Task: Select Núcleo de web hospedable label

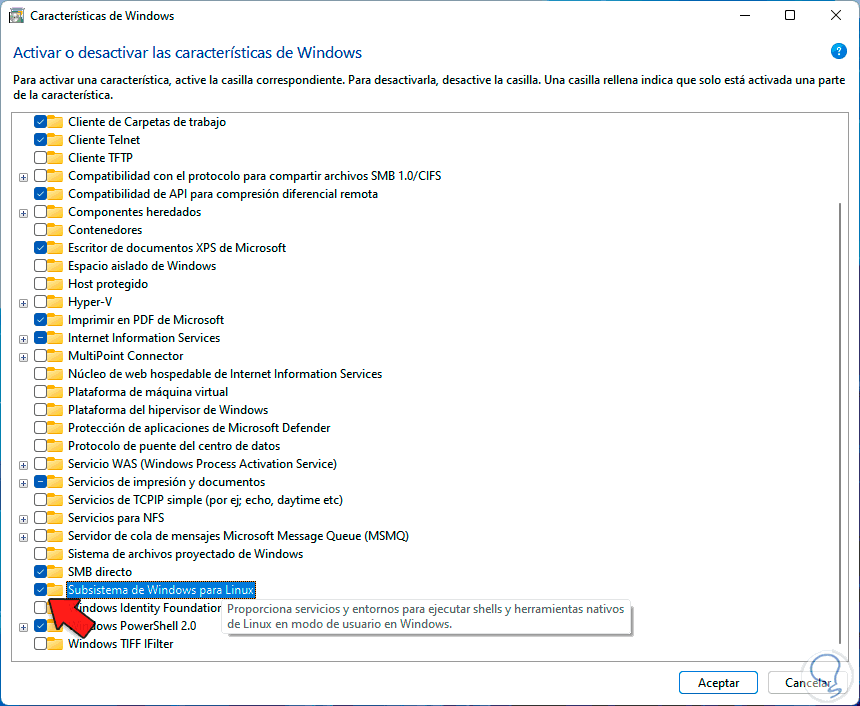Action: (x=225, y=374)
